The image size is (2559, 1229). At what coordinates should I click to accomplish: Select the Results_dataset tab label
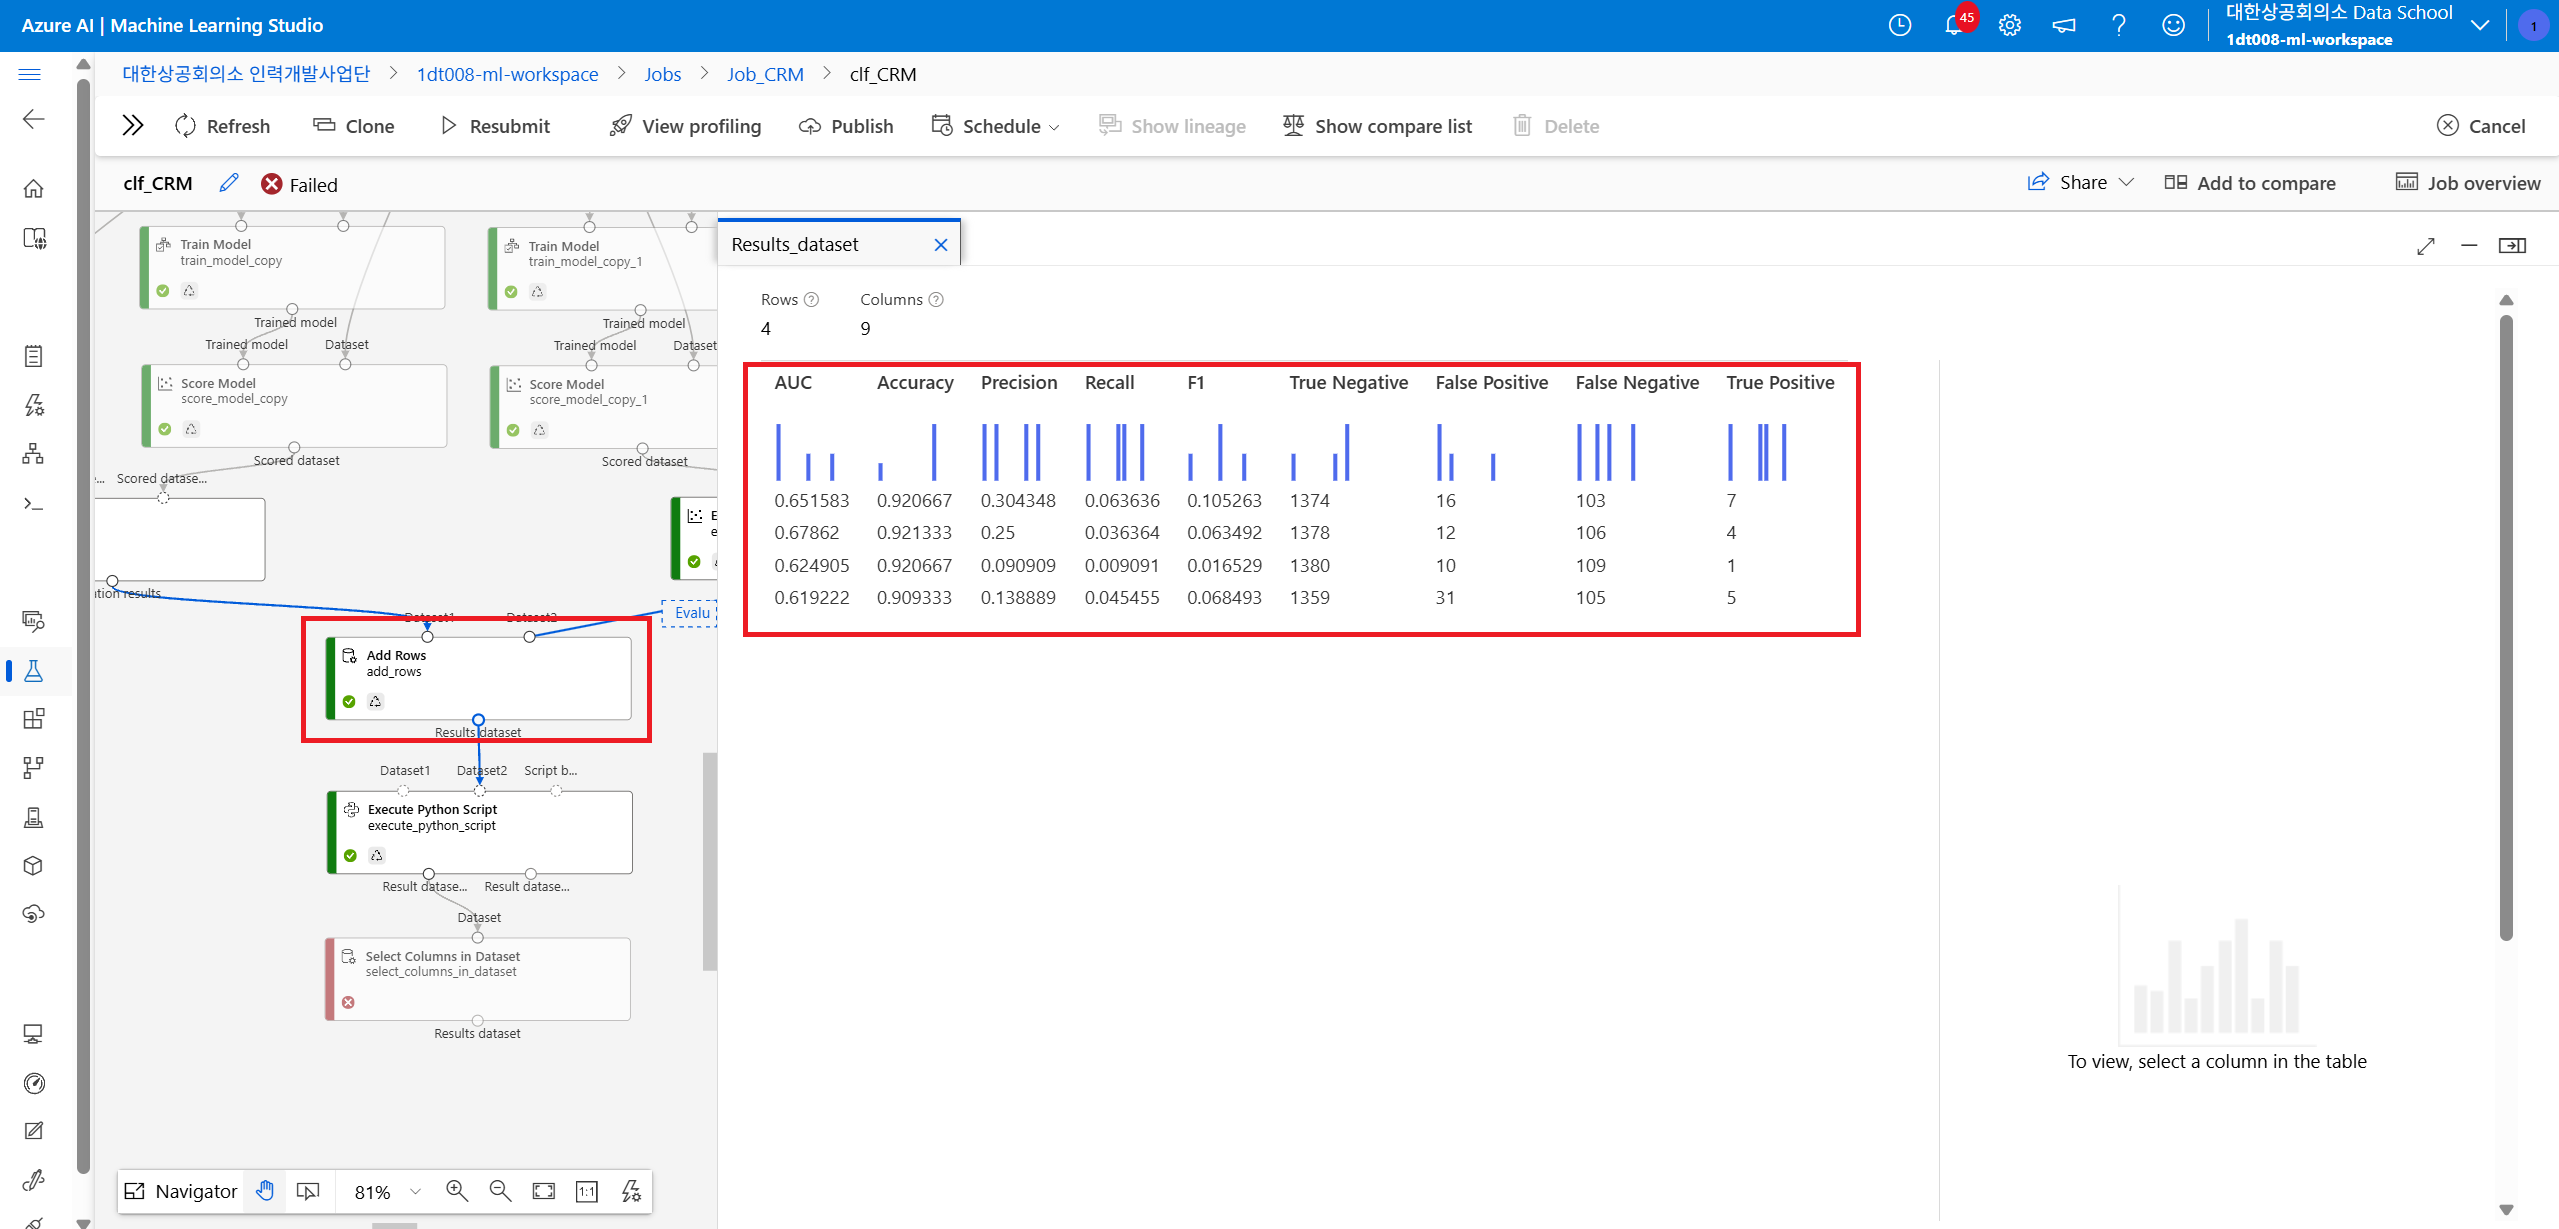coord(795,244)
